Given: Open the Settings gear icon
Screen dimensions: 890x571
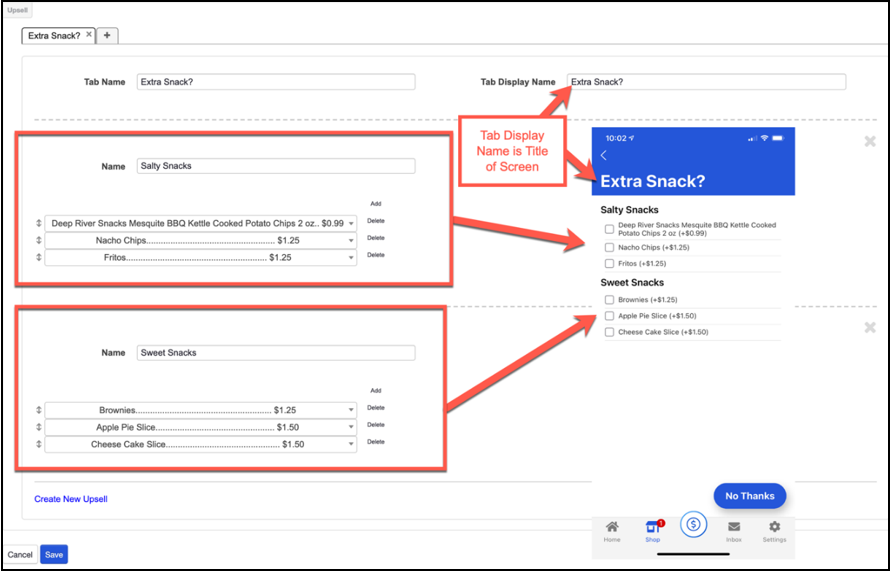Looking at the screenshot, I should [774, 529].
